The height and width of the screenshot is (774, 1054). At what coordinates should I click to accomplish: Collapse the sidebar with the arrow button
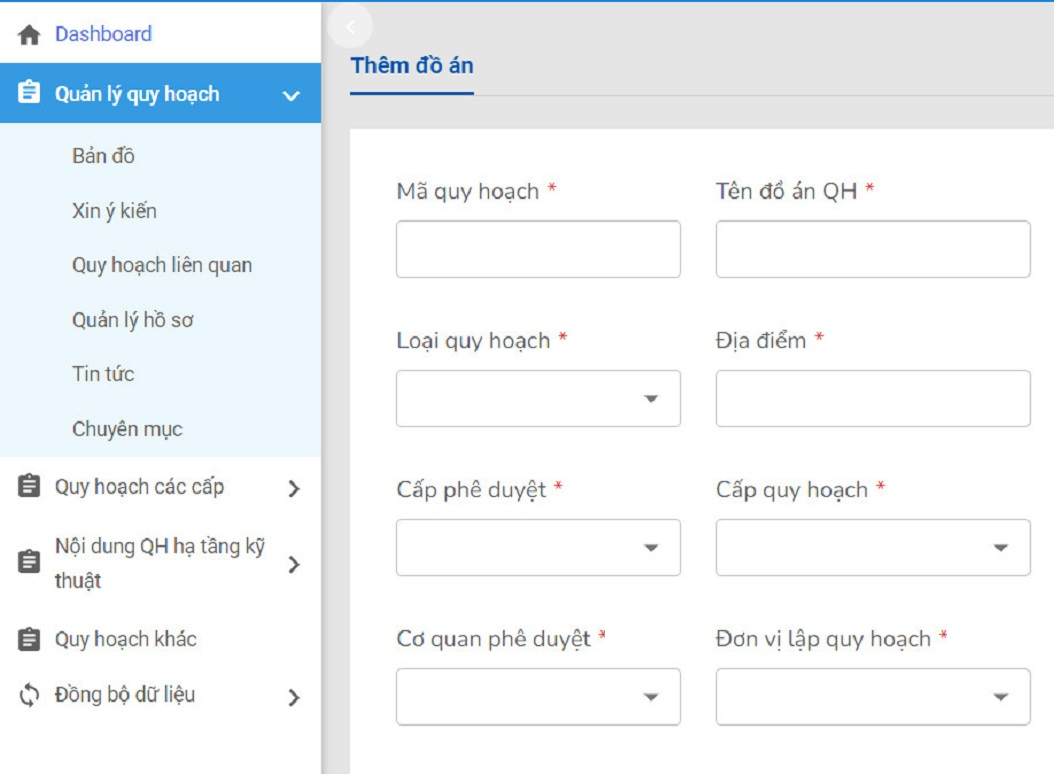350,27
